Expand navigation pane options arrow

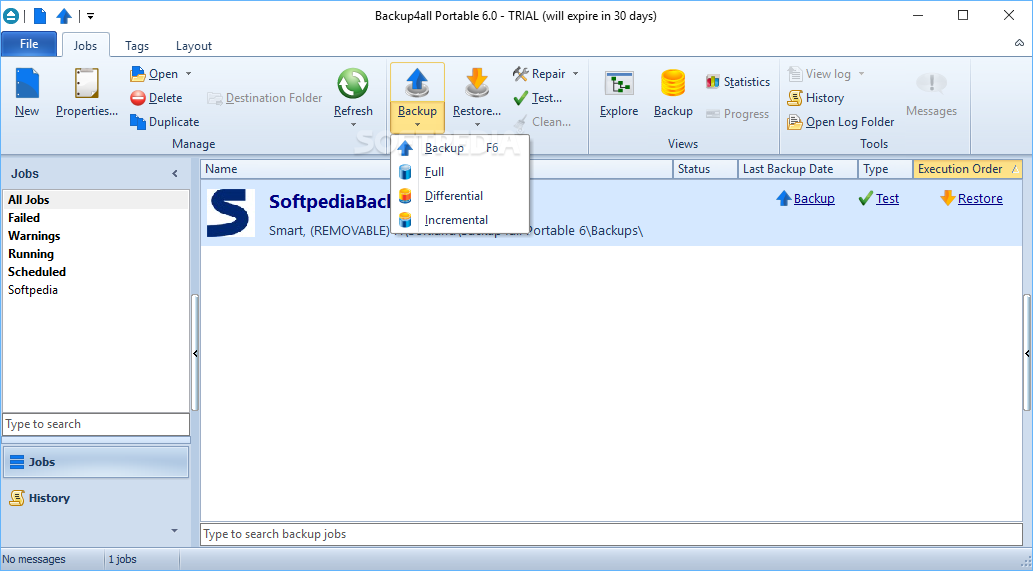tap(175, 530)
